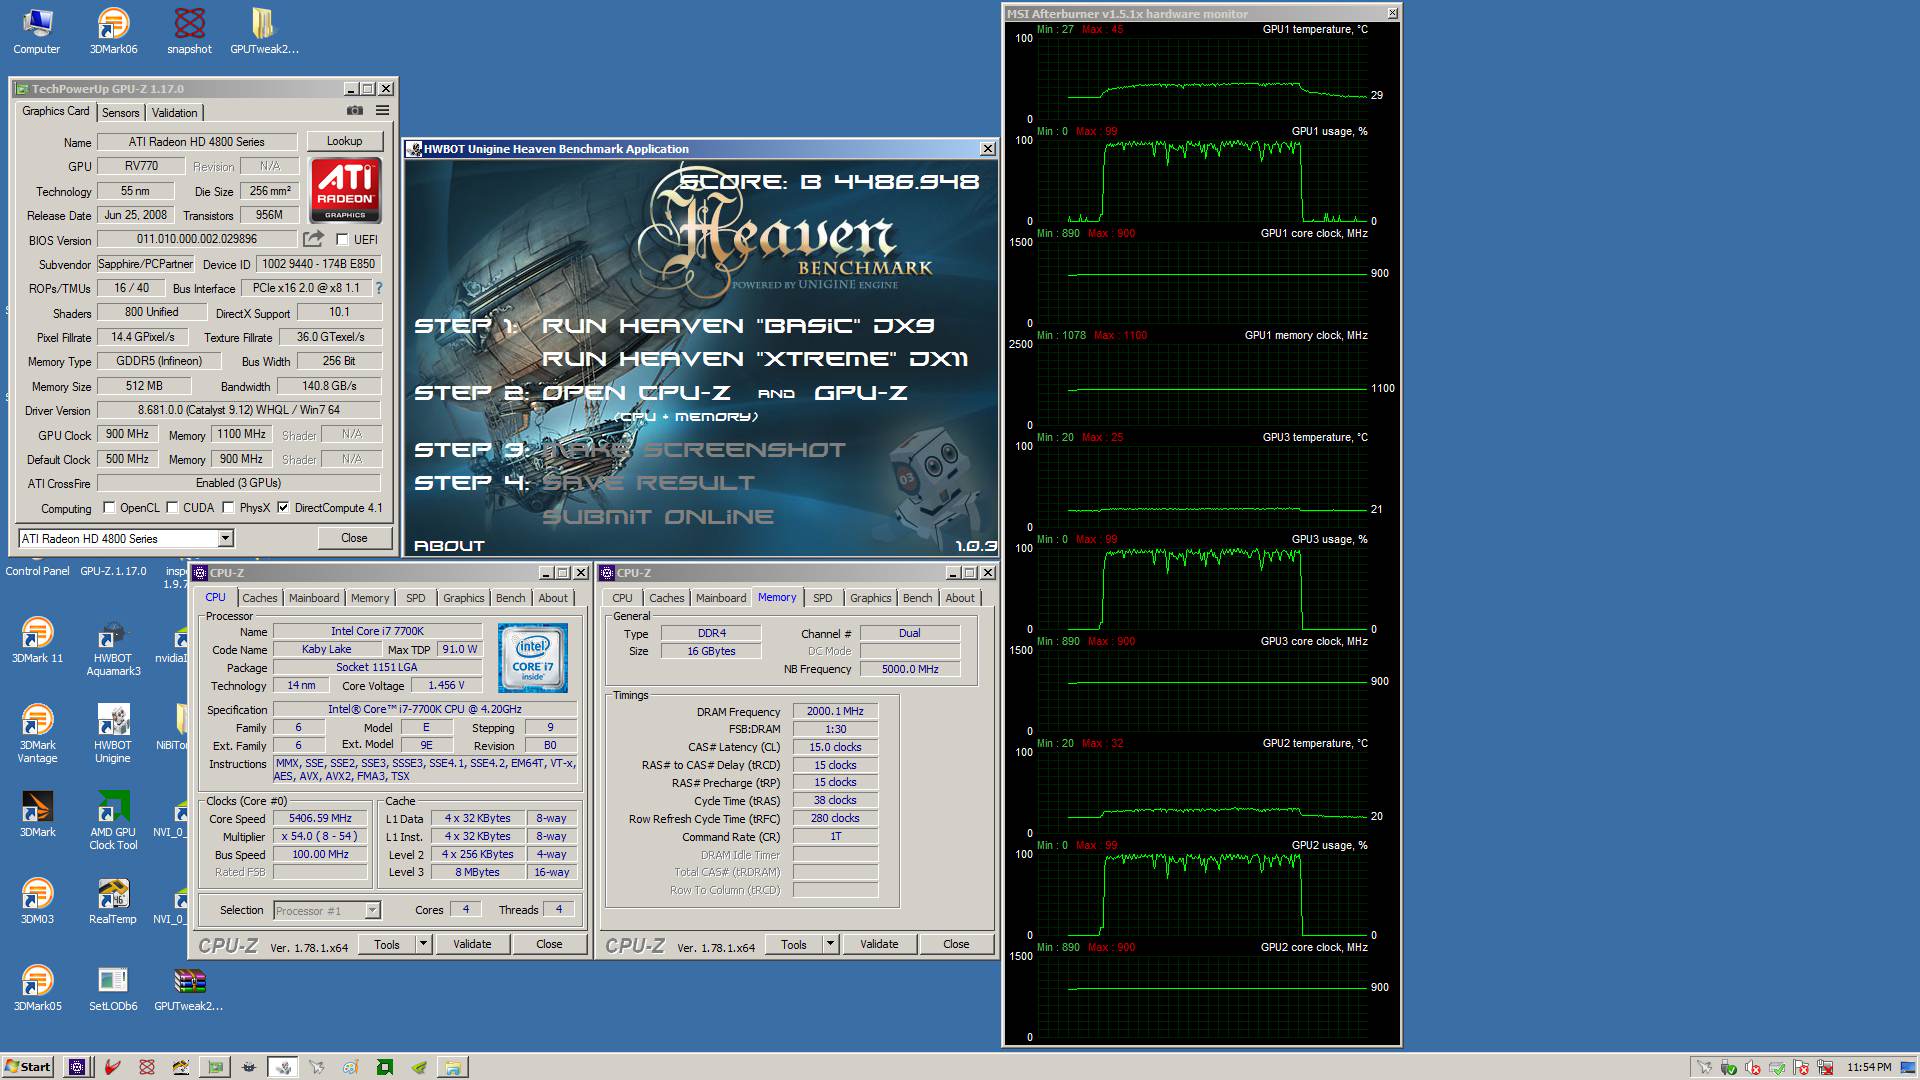Click Core Speed value 5406.59 MHz
This screenshot has width=1920, height=1080.
pos(320,818)
